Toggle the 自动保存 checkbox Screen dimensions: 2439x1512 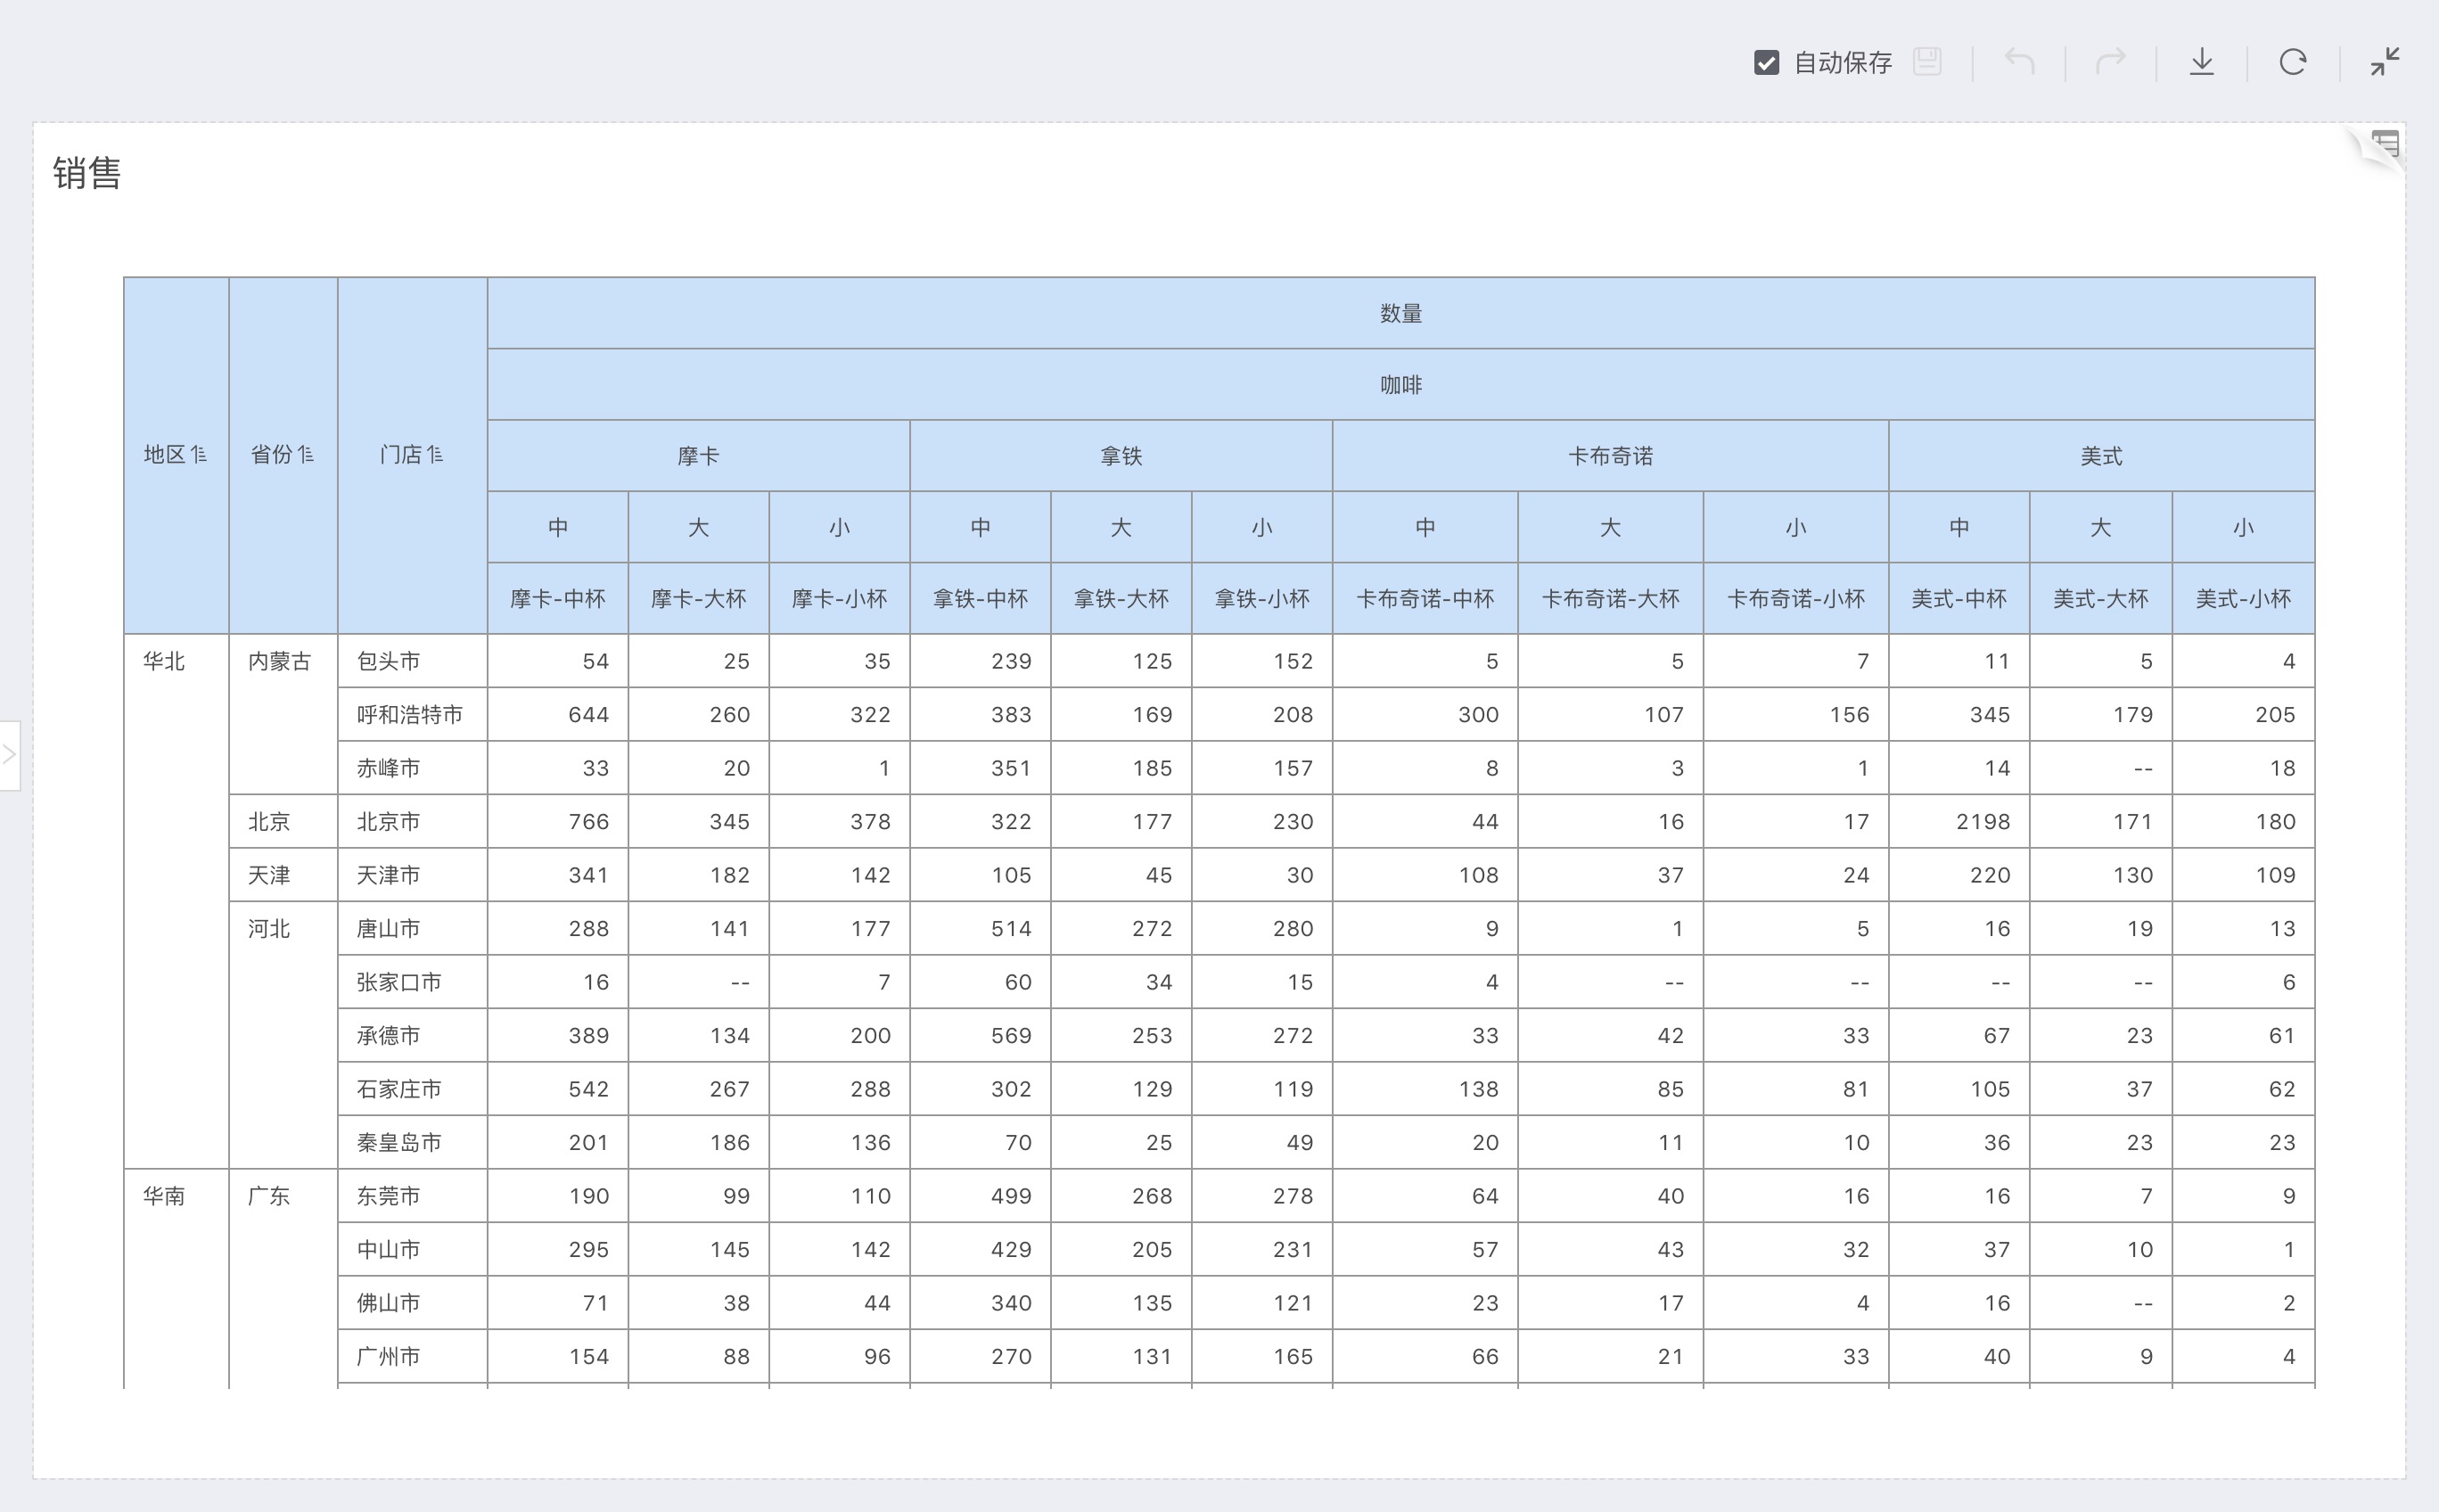[x=1766, y=63]
